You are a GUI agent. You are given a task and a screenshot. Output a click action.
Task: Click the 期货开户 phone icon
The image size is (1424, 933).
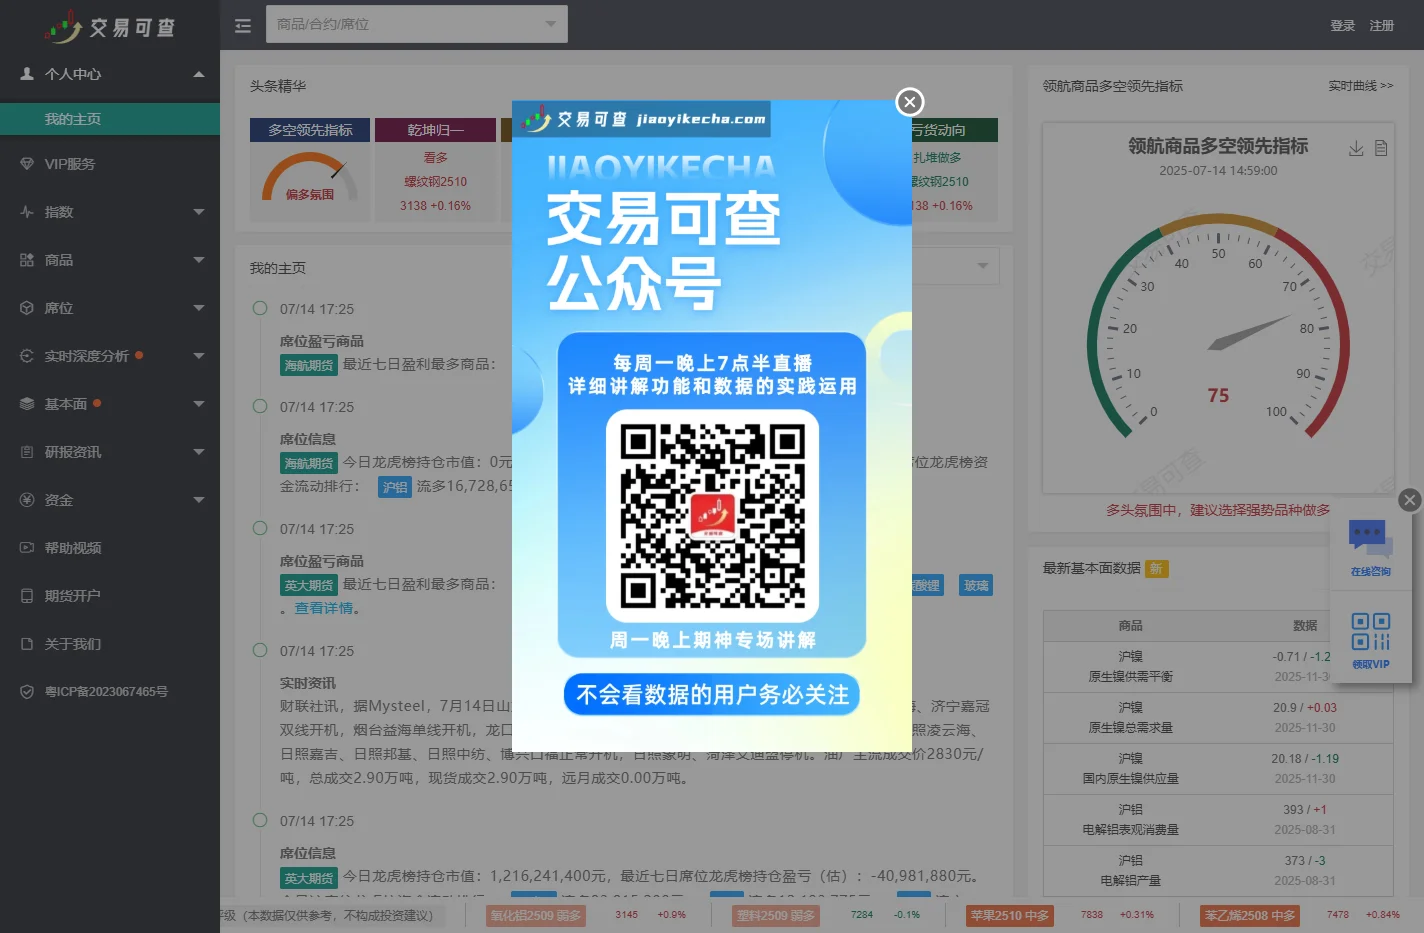point(27,596)
